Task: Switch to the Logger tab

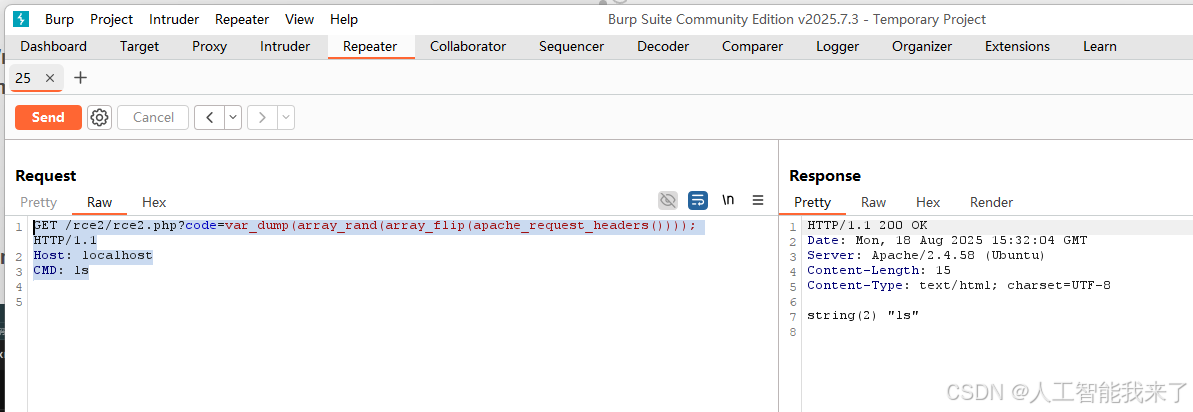Action: coord(838,46)
